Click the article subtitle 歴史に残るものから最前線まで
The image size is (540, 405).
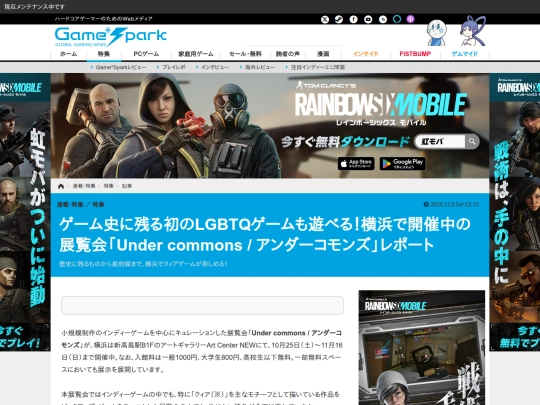coord(143,264)
